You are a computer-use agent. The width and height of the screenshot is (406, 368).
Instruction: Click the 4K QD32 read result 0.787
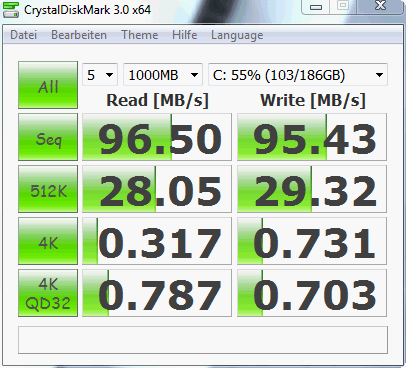point(157,293)
